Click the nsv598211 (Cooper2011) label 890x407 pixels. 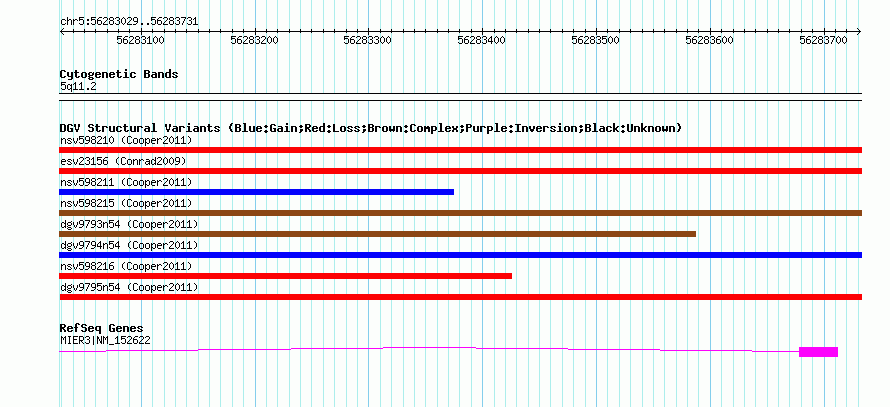click(x=126, y=182)
